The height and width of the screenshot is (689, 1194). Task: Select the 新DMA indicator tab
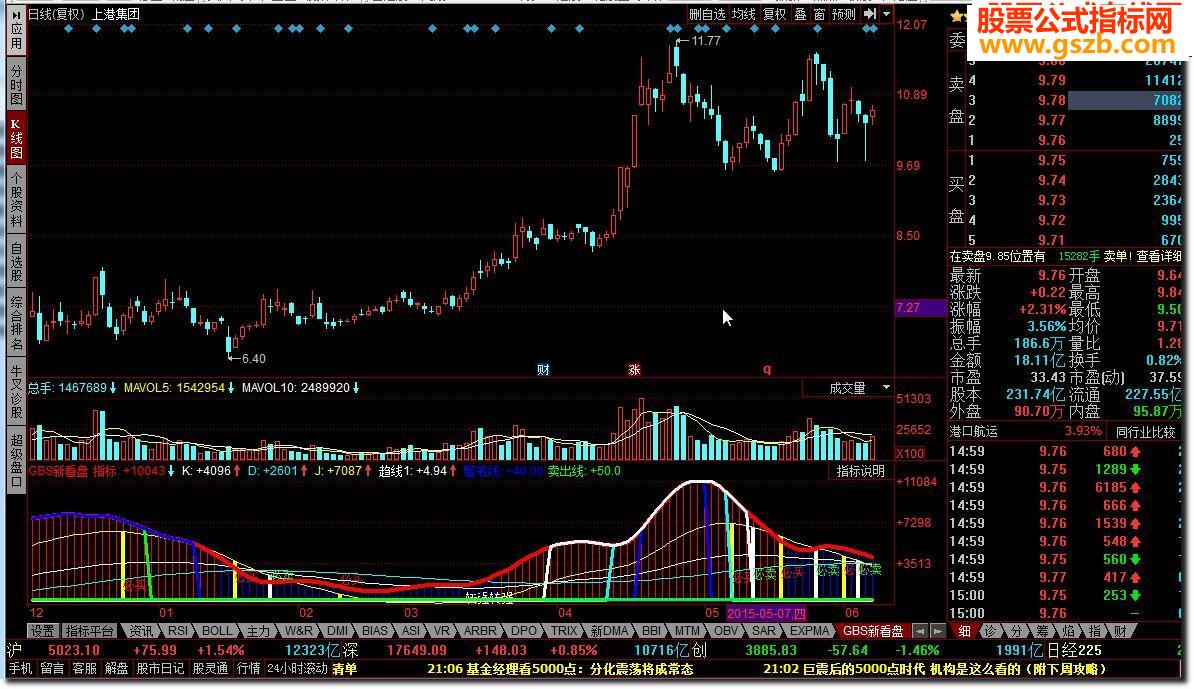coord(609,631)
